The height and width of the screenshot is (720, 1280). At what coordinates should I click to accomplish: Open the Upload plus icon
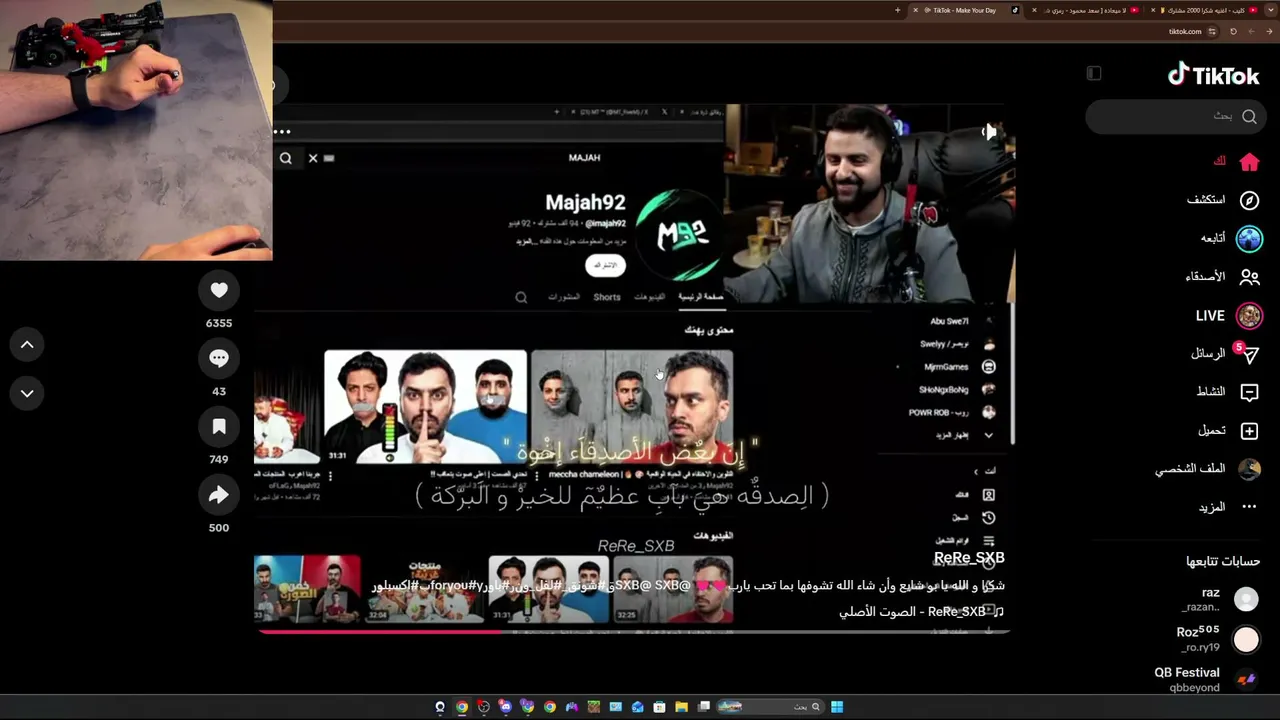1249,431
